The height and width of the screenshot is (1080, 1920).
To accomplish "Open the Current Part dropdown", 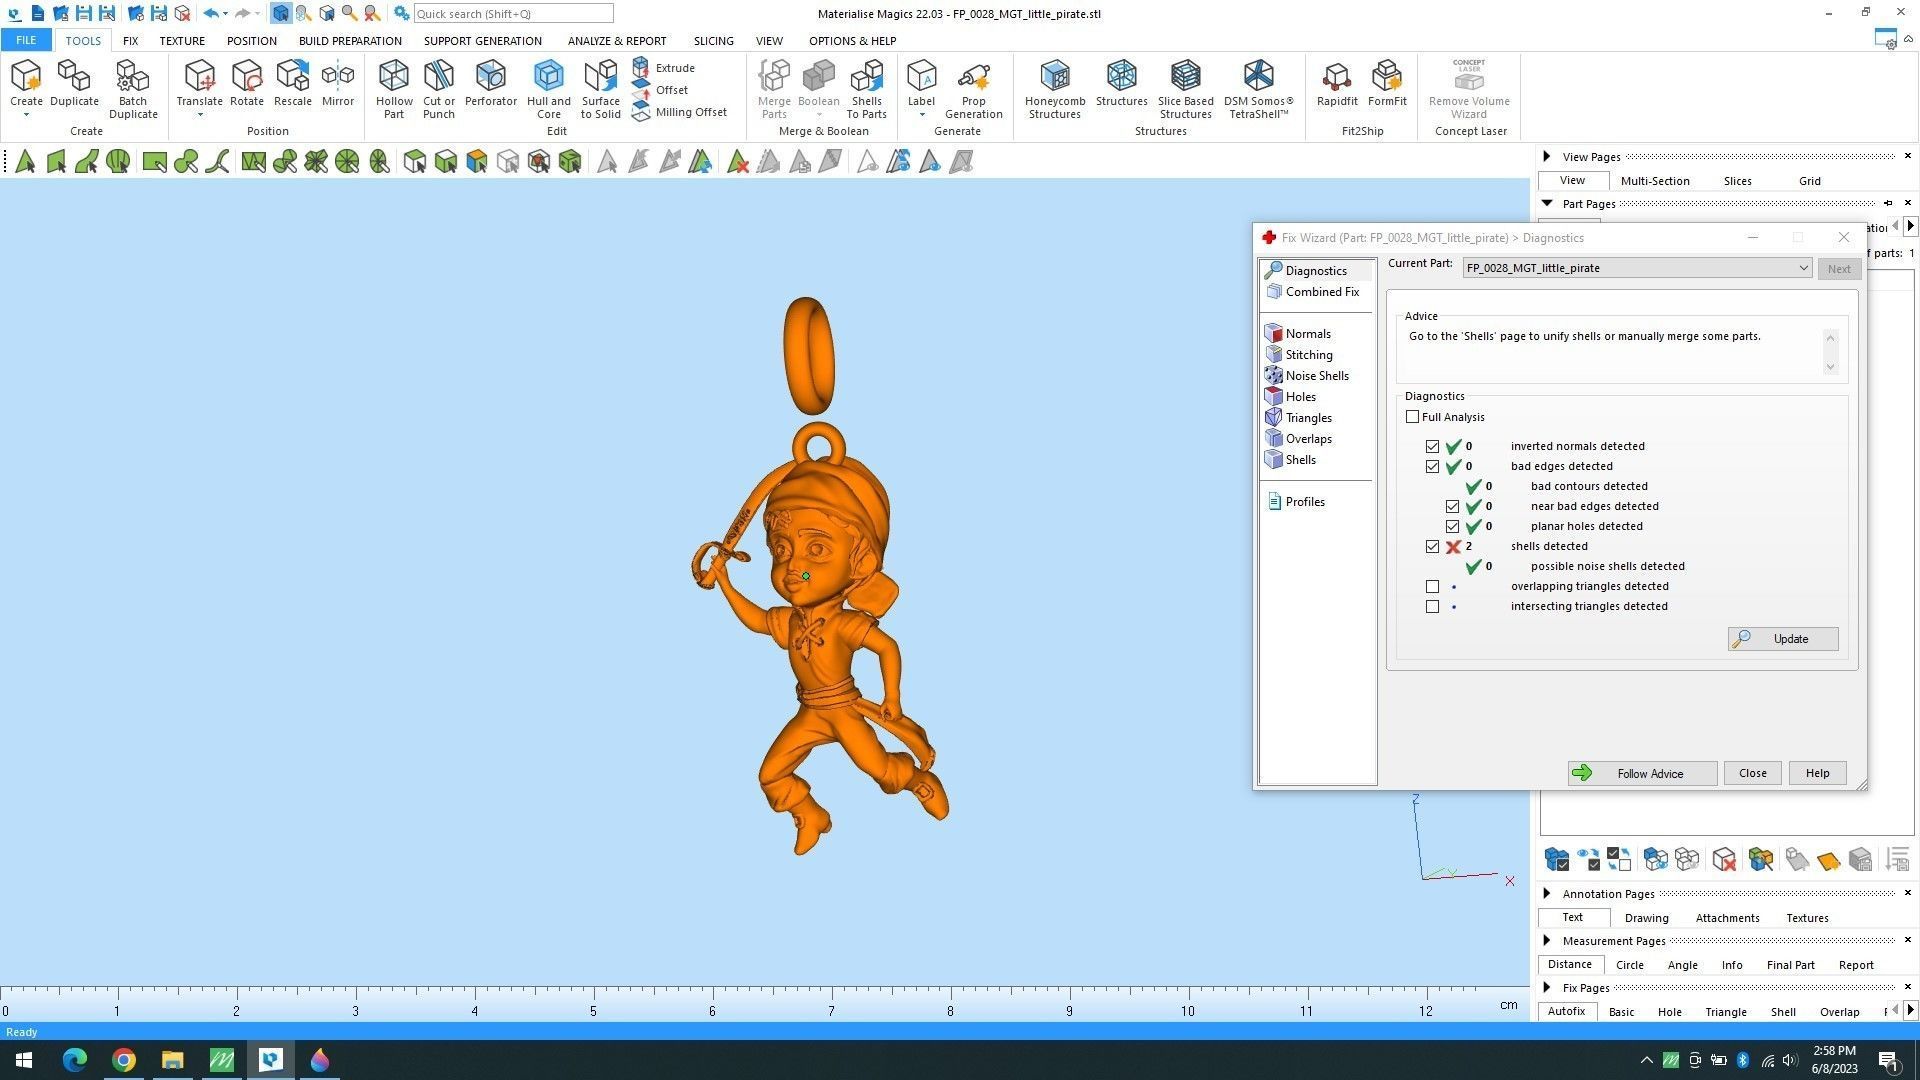I will (x=1802, y=268).
